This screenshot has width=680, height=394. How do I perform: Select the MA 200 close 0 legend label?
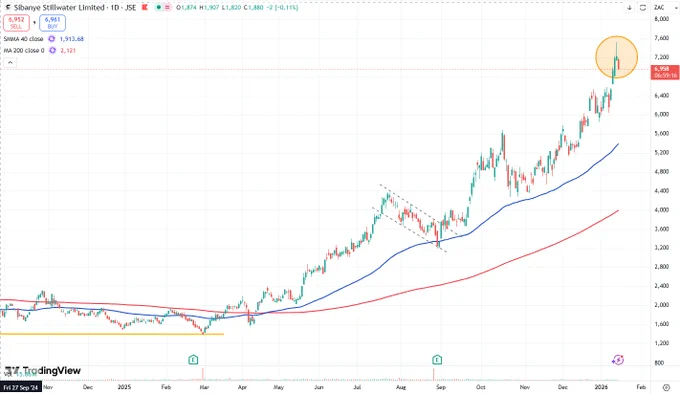click(x=24, y=50)
